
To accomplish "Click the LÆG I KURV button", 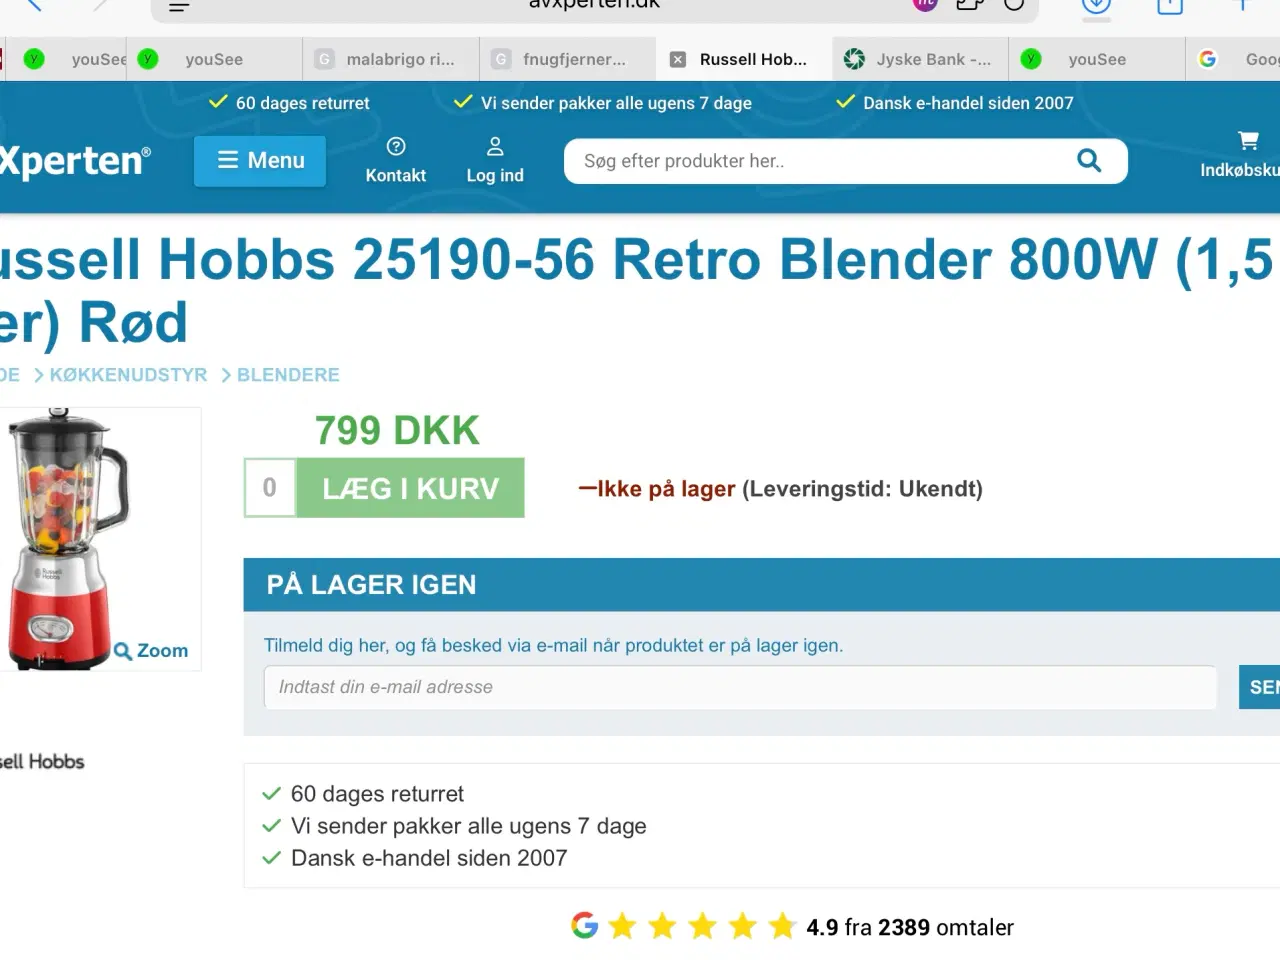I will tap(410, 488).
